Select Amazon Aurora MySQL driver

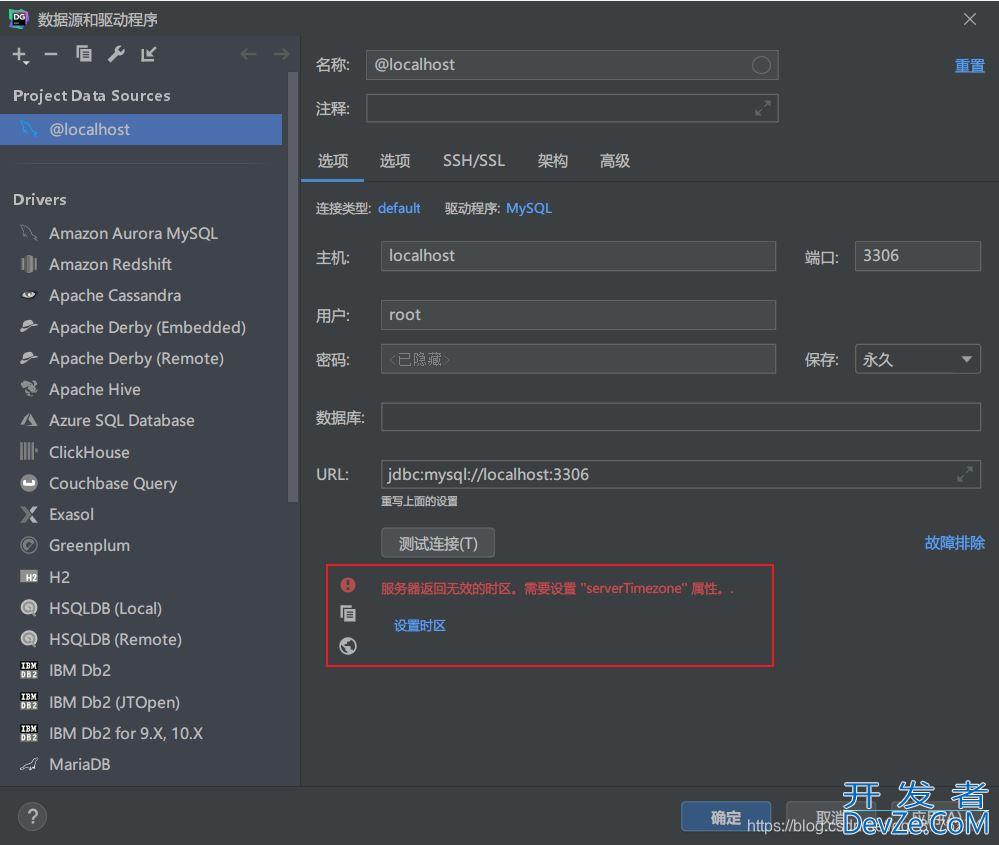(x=143, y=233)
